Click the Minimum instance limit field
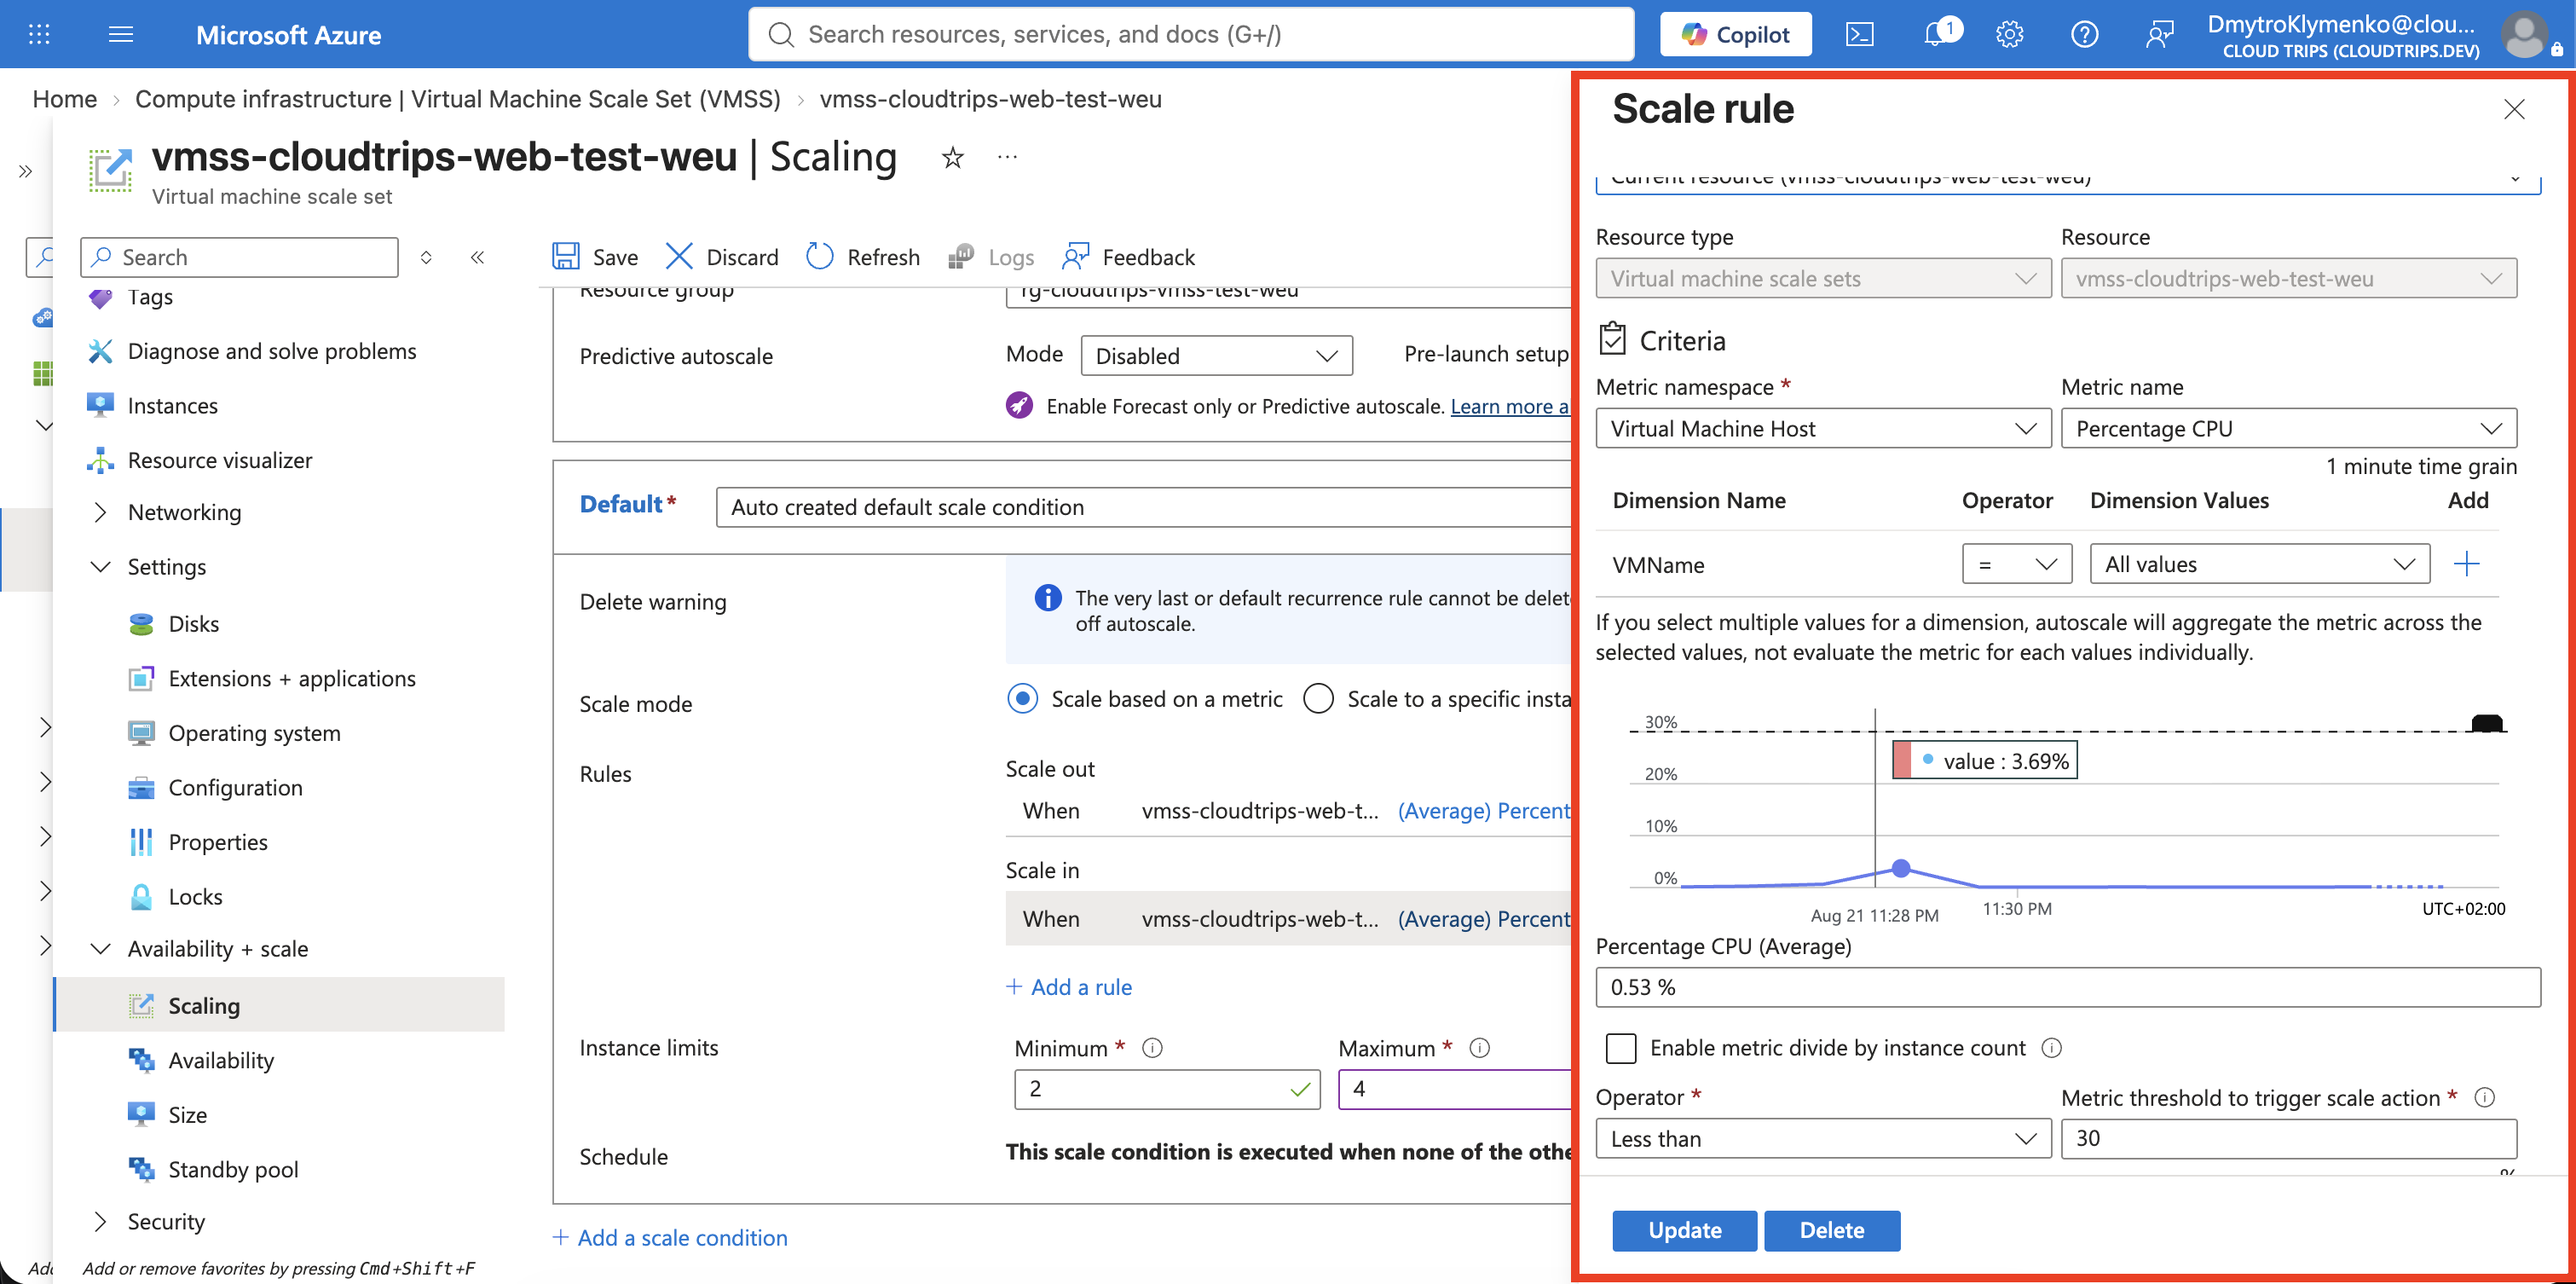Screen dimensions: 2576x1284 click(1167, 1088)
